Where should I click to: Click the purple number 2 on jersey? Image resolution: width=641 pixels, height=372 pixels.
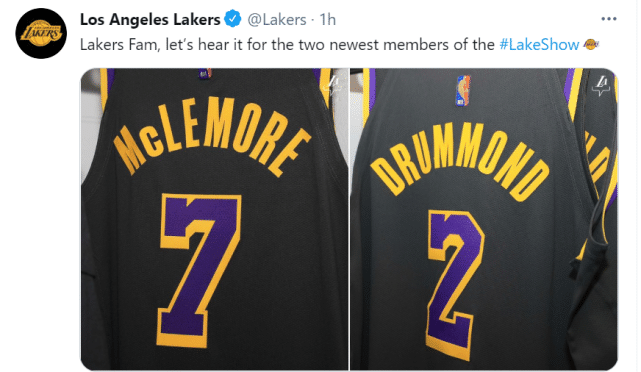click(455, 284)
